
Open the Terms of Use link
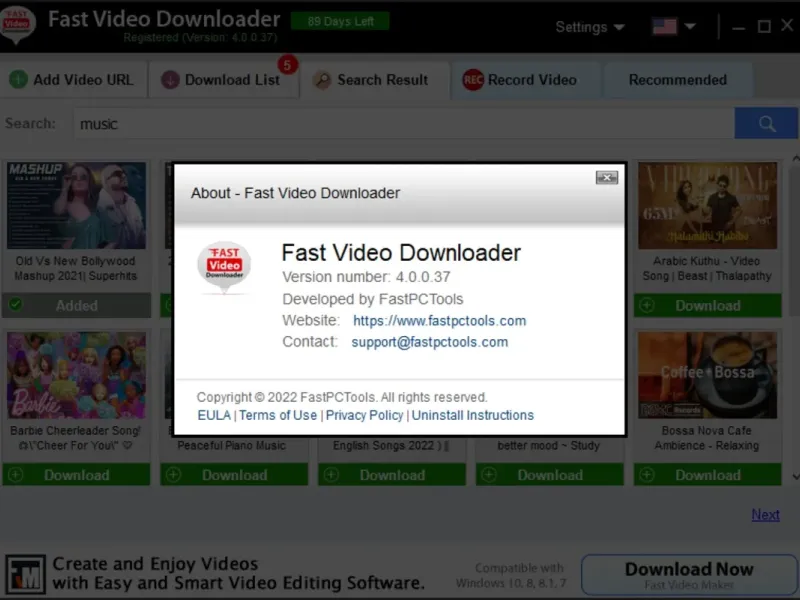(x=278, y=415)
